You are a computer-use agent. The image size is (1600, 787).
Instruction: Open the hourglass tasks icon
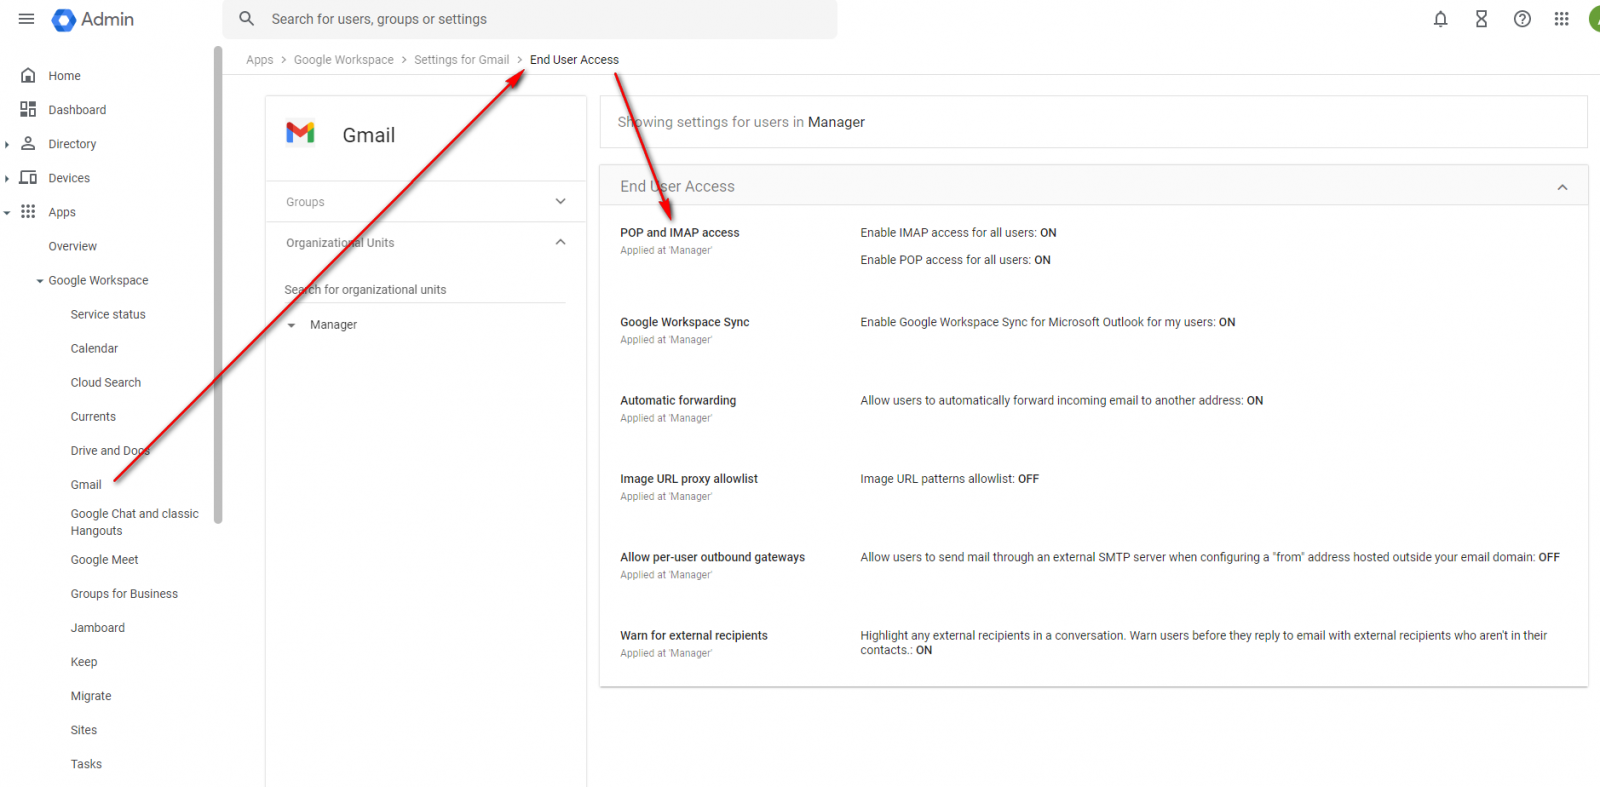click(1481, 19)
